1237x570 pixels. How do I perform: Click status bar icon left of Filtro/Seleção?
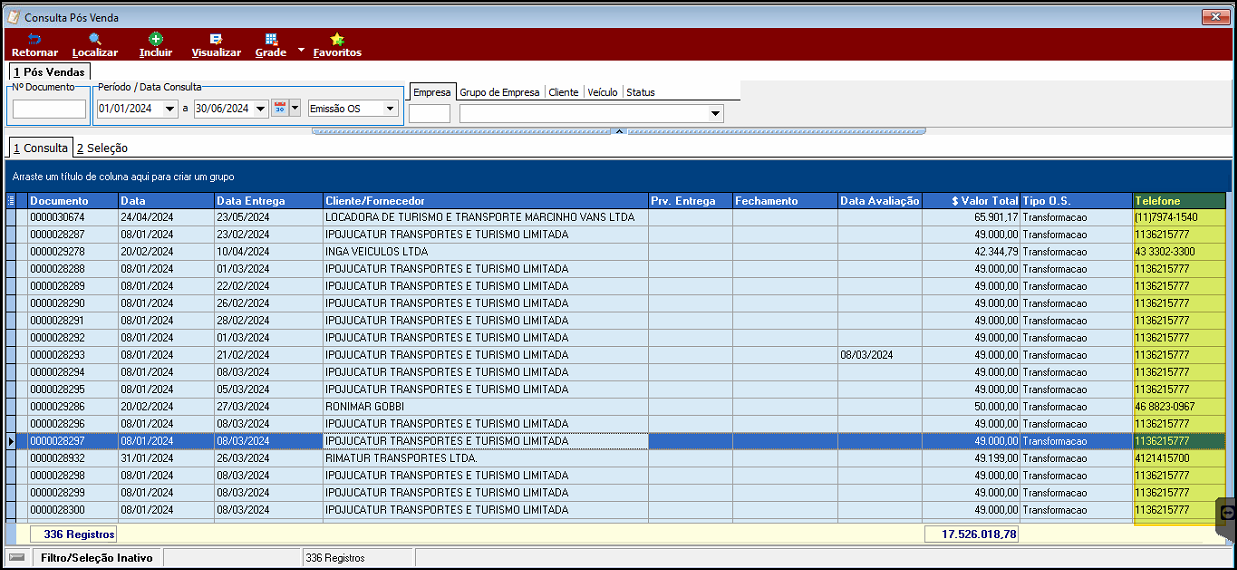tap(17, 557)
